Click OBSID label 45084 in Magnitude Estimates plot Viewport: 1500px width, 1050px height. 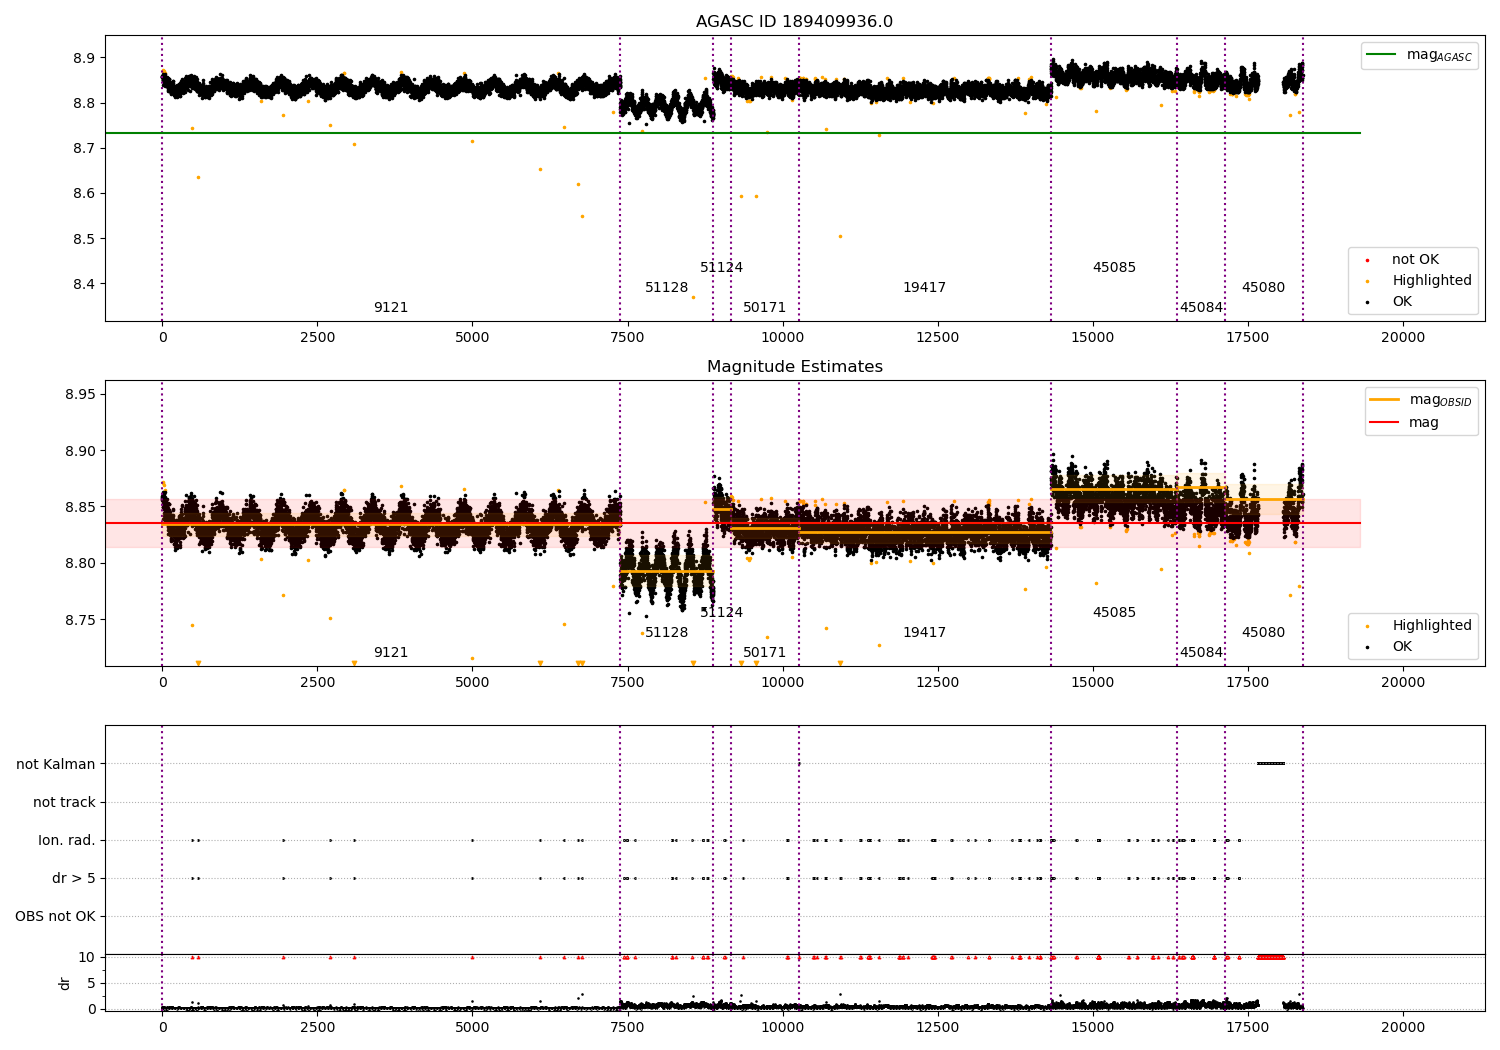pyautogui.click(x=1201, y=653)
